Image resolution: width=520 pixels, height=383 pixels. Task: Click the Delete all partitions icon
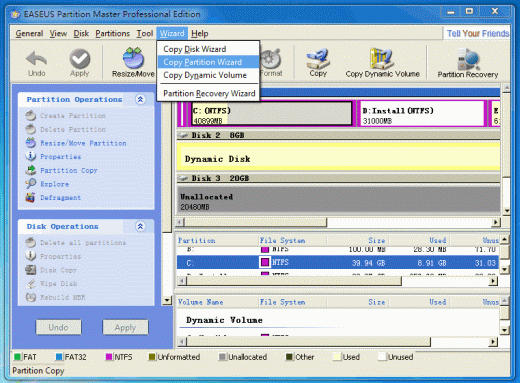click(x=31, y=242)
